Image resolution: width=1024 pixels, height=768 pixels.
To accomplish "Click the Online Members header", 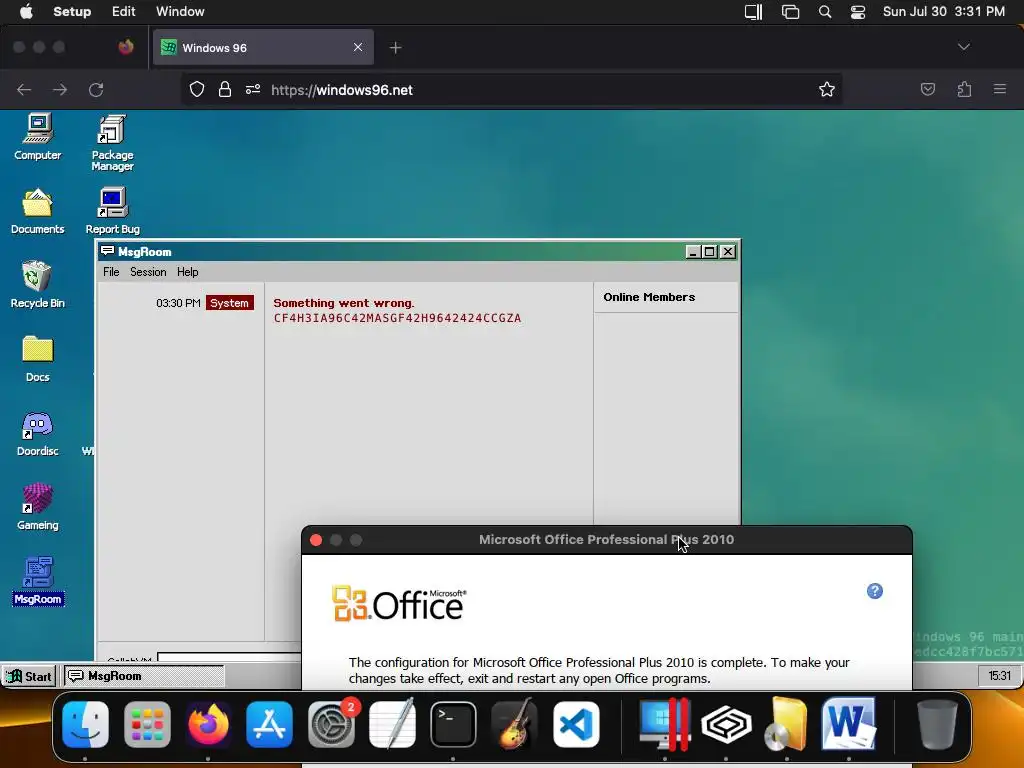I will pos(649,297).
